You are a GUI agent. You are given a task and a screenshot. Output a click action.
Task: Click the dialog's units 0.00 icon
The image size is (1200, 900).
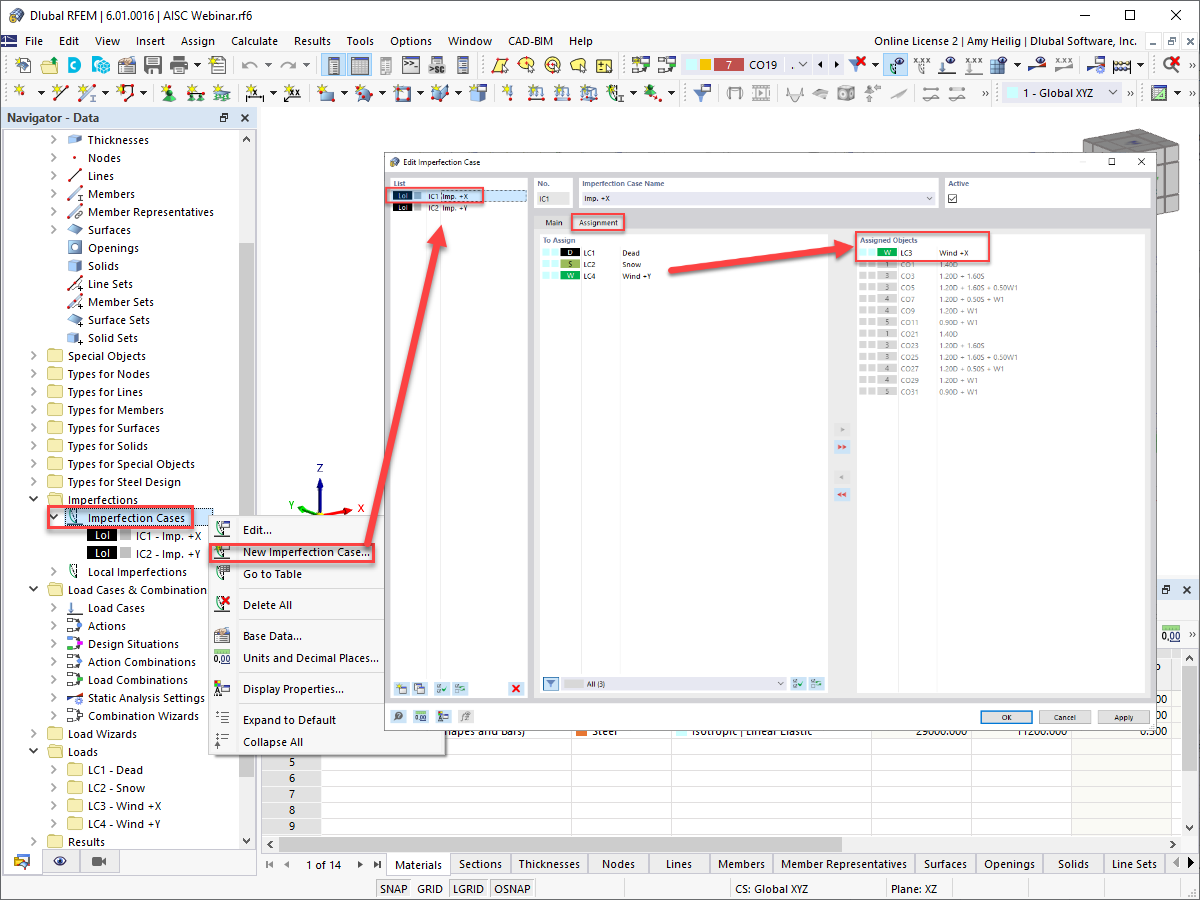420,716
